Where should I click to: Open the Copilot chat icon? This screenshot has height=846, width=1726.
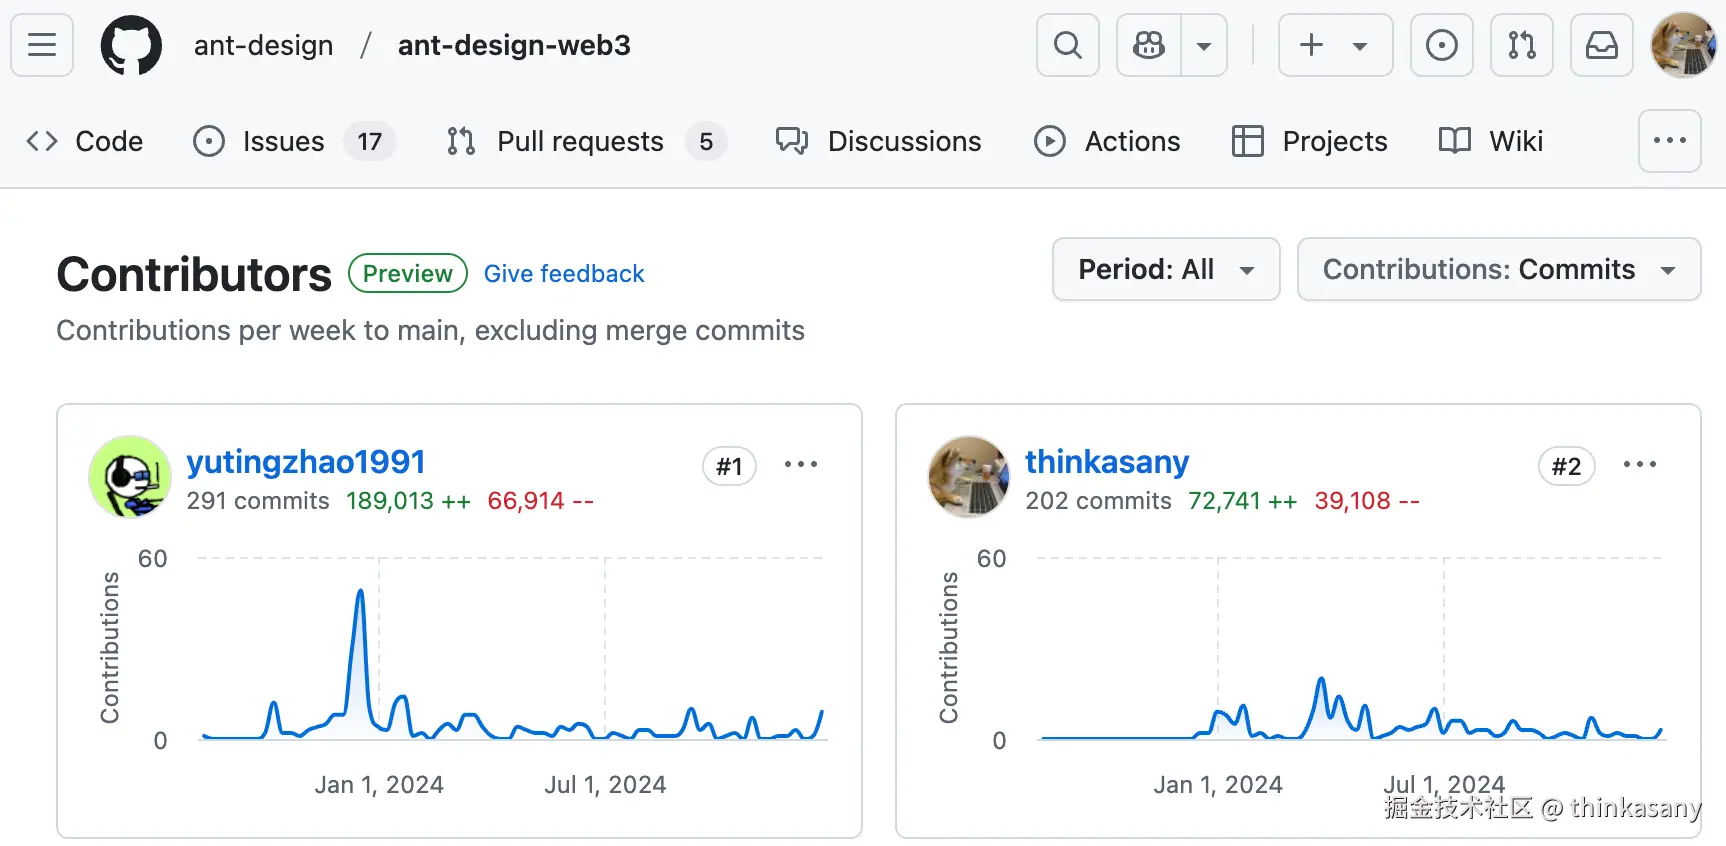1149,45
